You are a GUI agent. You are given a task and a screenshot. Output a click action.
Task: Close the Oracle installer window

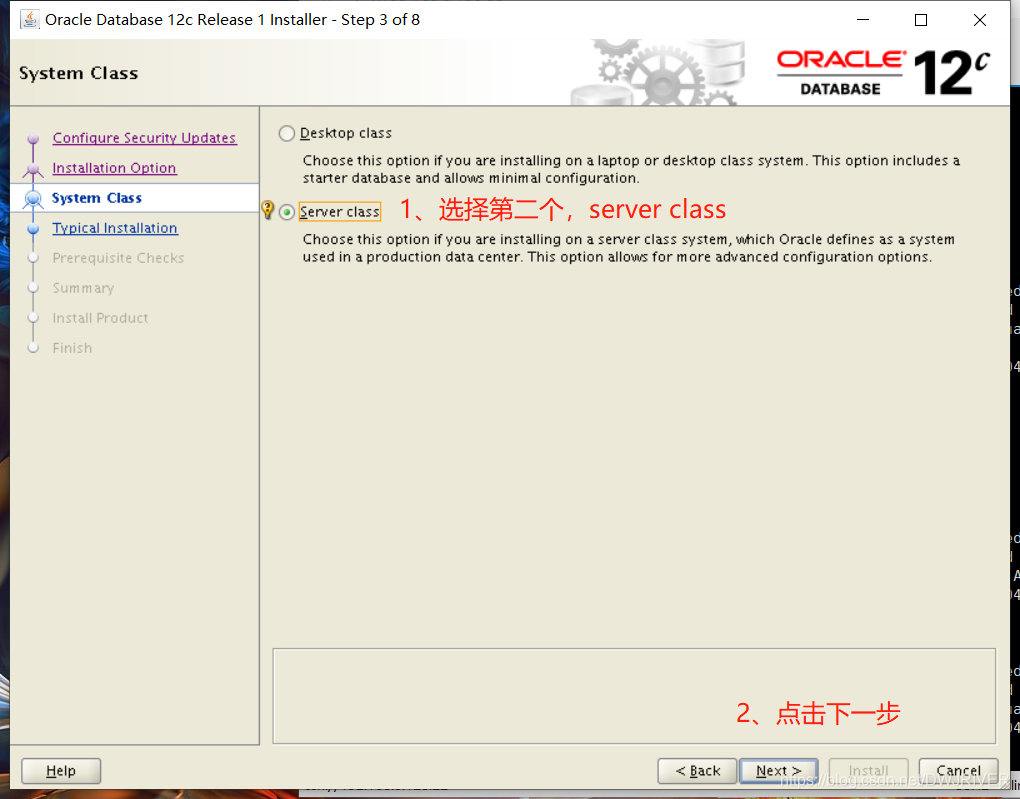click(980, 20)
